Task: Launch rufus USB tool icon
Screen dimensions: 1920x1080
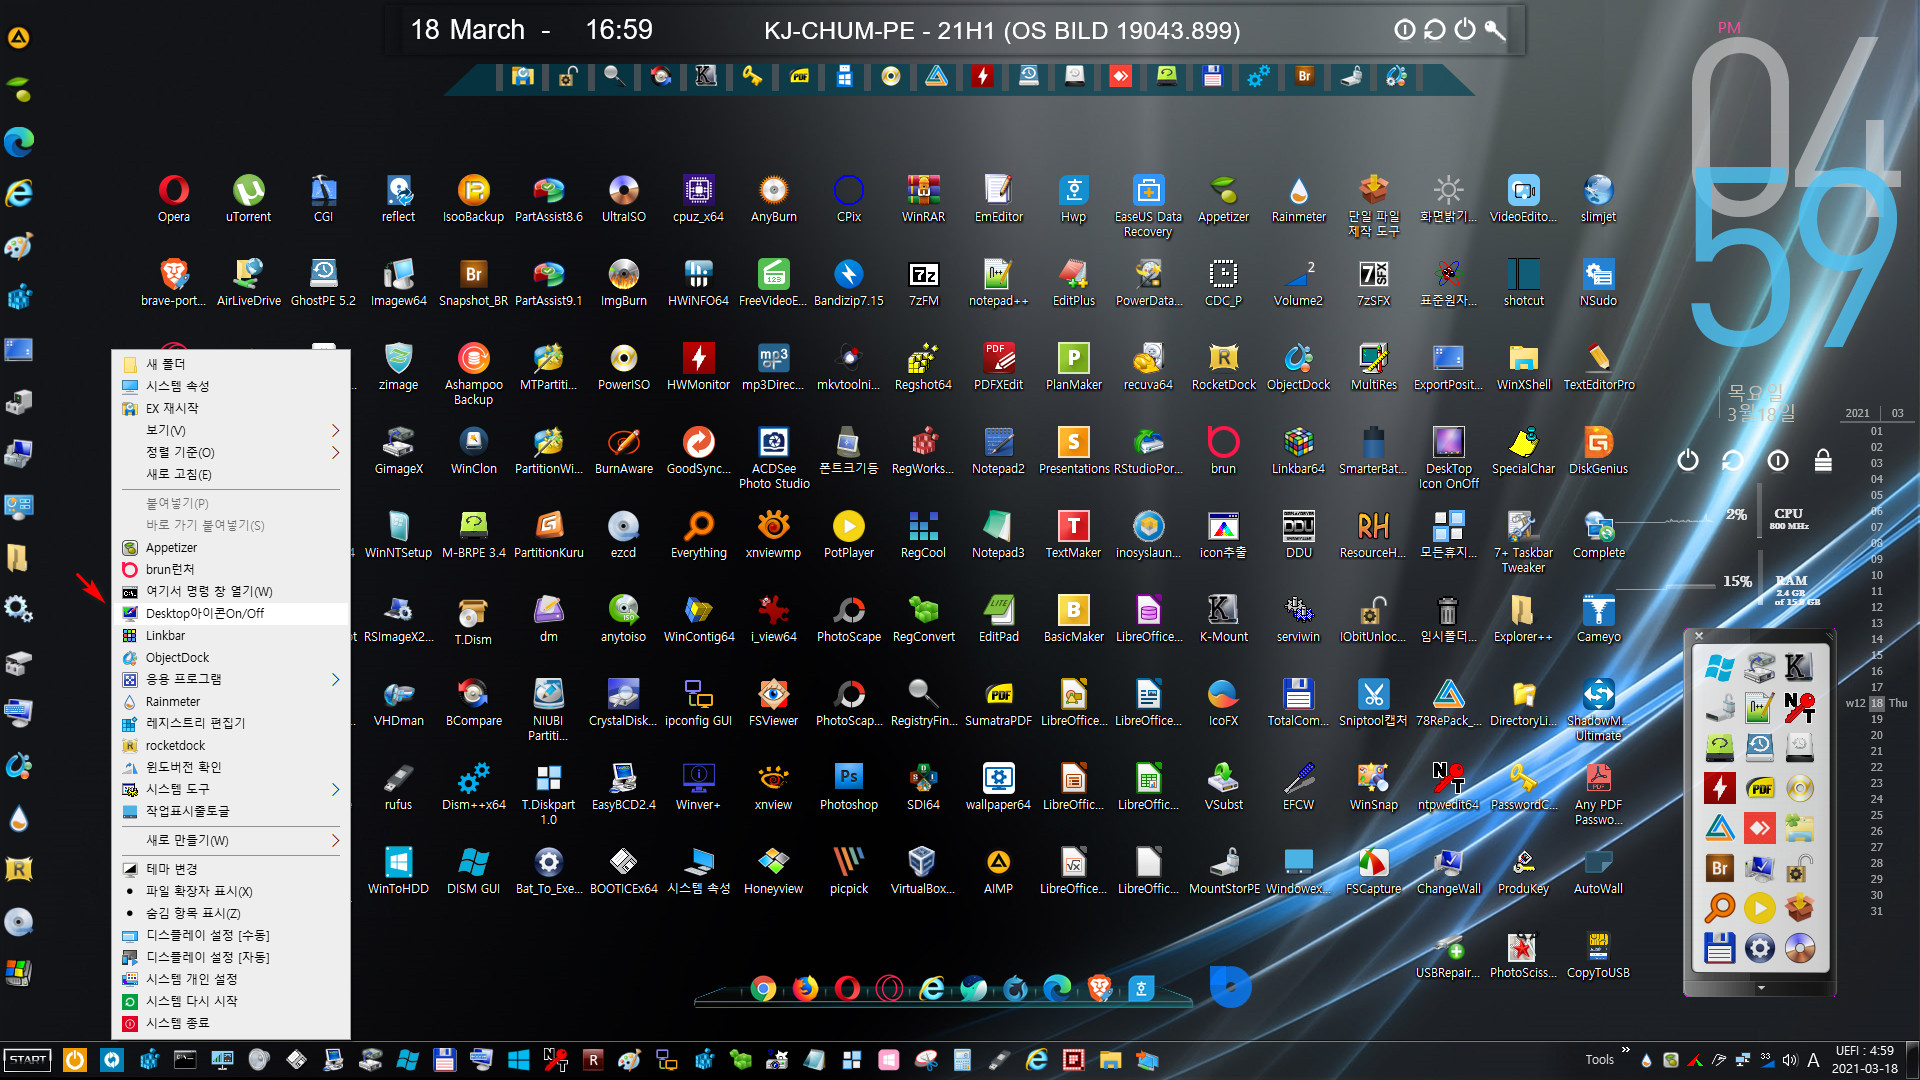Action: pyautogui.click(x=398, y=786)
